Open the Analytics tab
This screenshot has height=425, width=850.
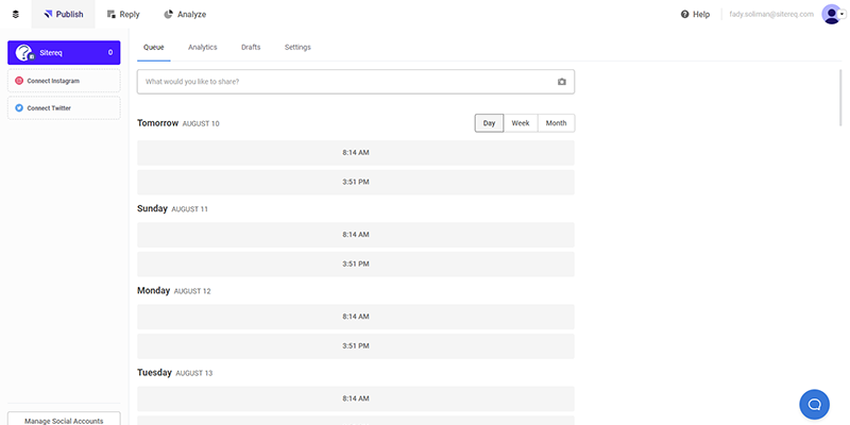[x=202, y=47]
